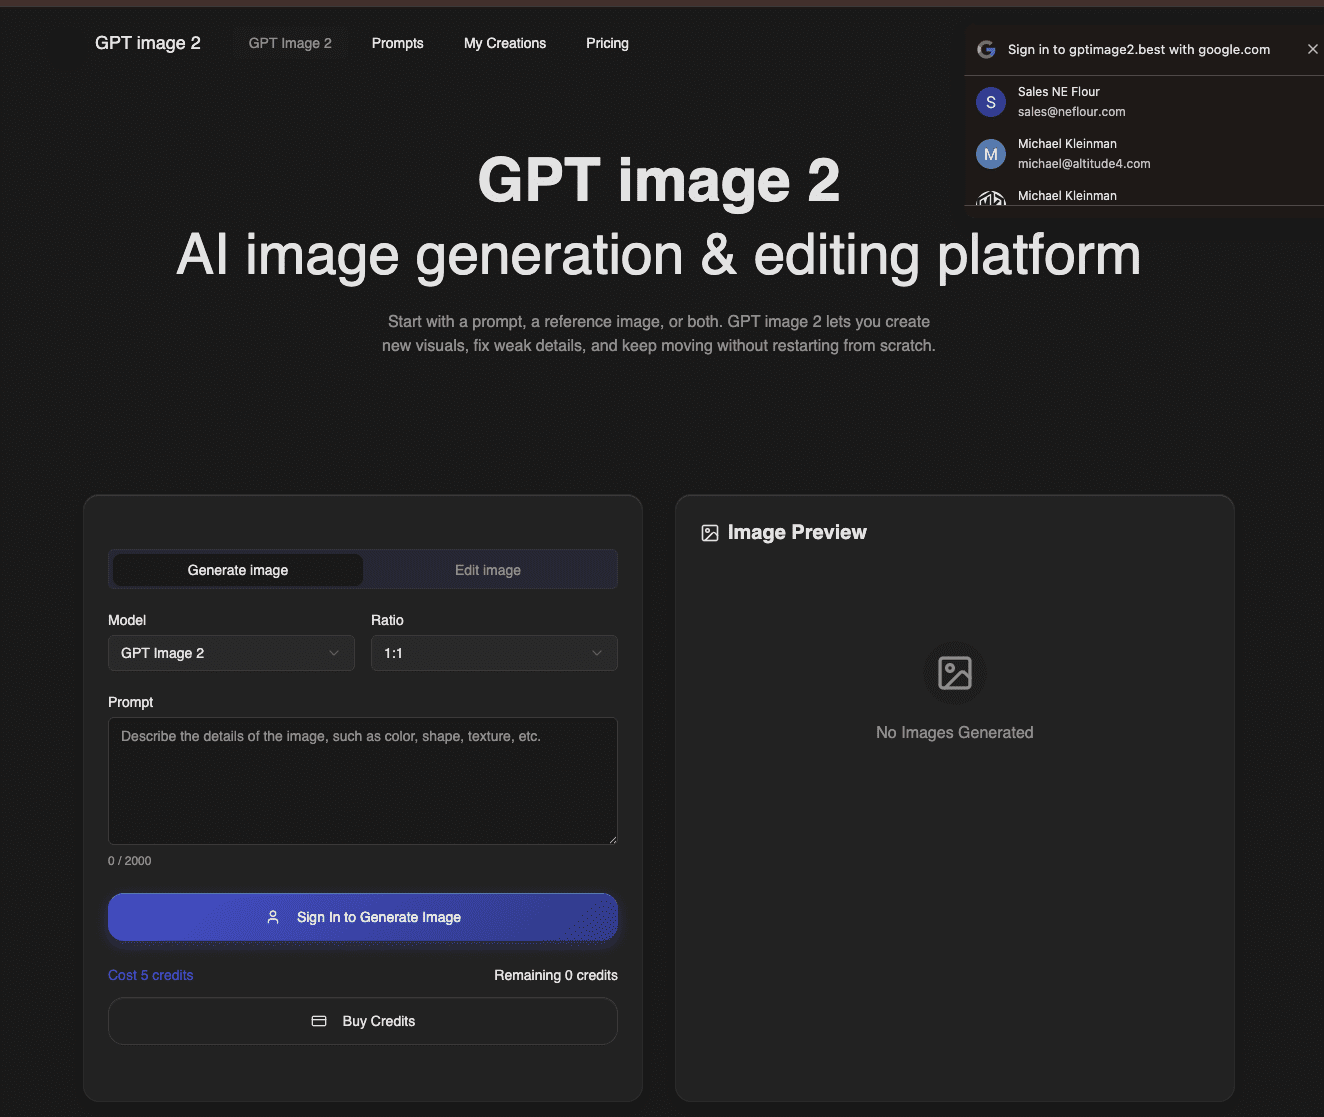Click the user icon on Sign In button
Image resolution: width=1324 pixels, height=1117 pixels.
[x=273, y=917]
